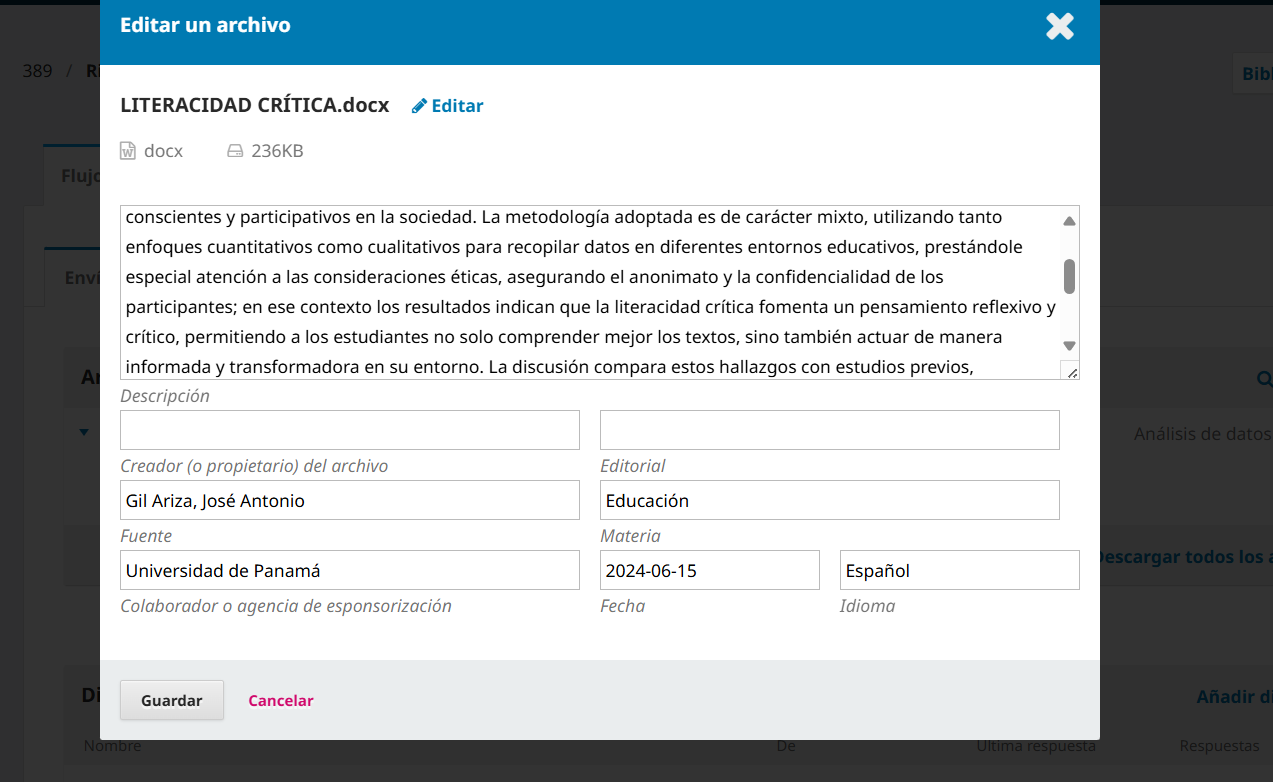Click the 236KB size text
Image resolution: width=1273 pixels, height=782 pixels.
coord(277,151)
